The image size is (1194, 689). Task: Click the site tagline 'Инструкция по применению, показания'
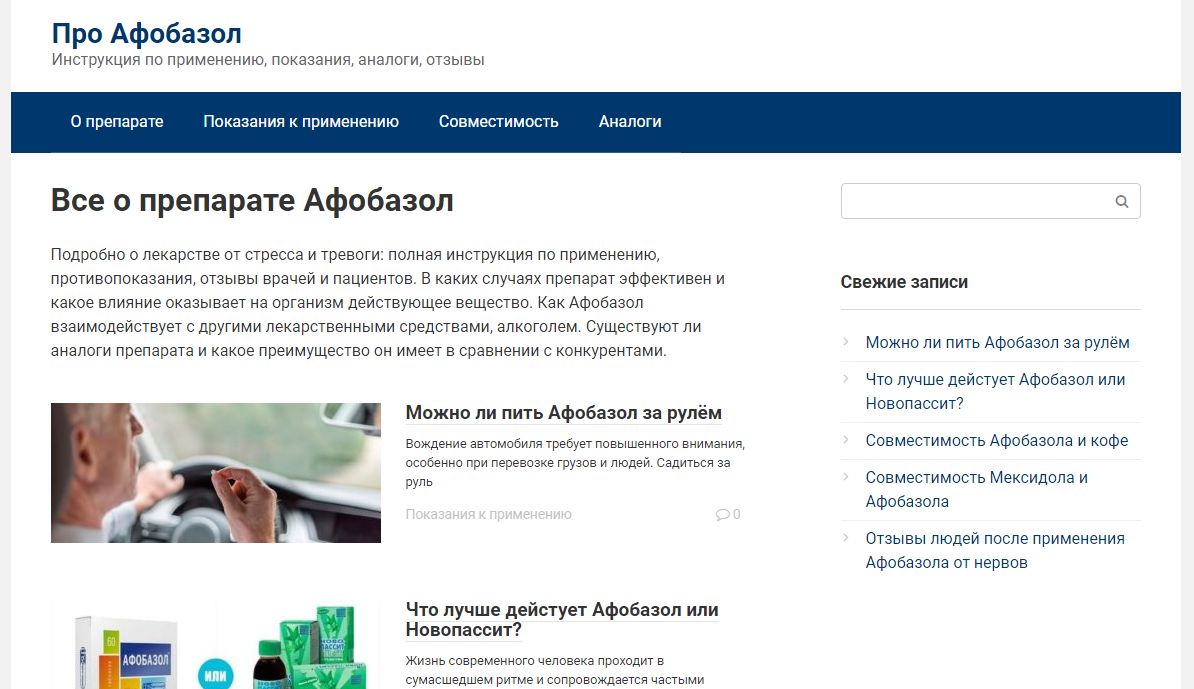tap(268, 60)
